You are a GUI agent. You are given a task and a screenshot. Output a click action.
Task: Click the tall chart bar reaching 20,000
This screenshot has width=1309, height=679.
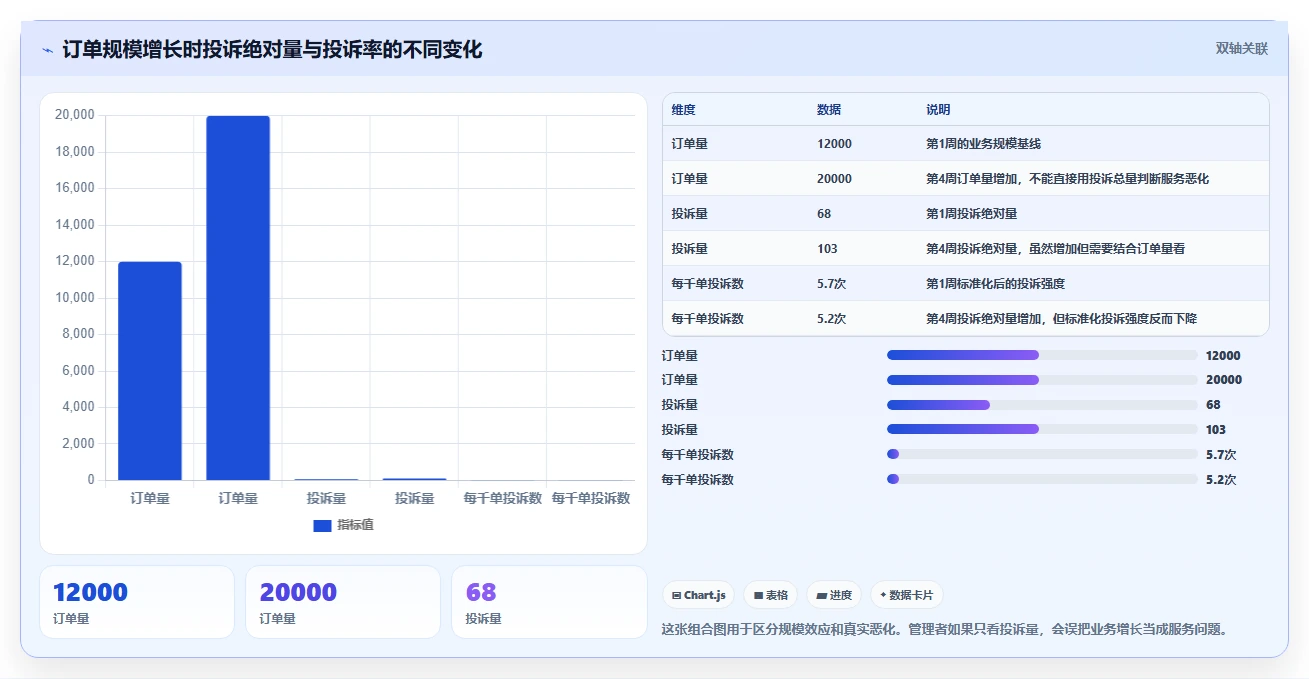(x=238, y=298)
